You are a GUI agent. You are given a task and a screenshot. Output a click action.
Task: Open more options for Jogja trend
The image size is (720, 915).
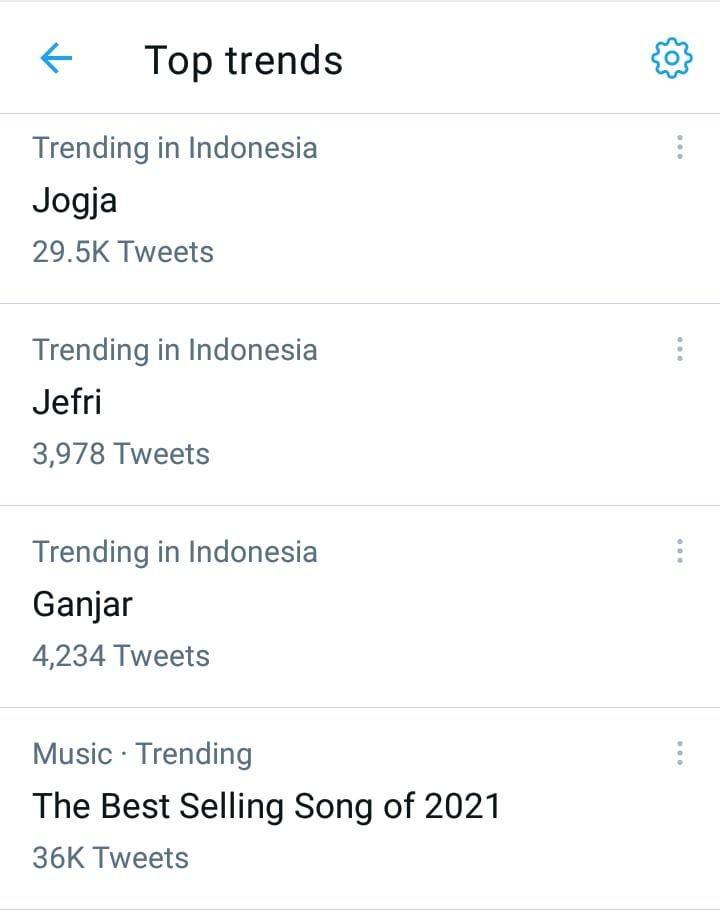tap(680, 147)
